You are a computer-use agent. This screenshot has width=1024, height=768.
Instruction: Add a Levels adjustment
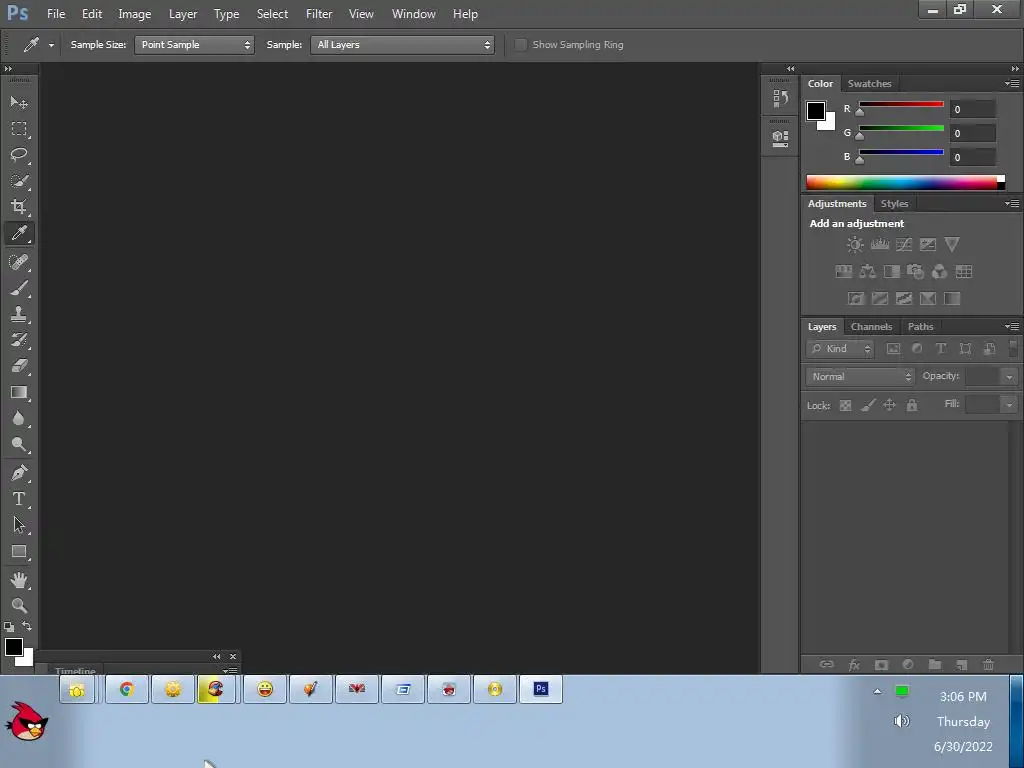click(880, 245)
